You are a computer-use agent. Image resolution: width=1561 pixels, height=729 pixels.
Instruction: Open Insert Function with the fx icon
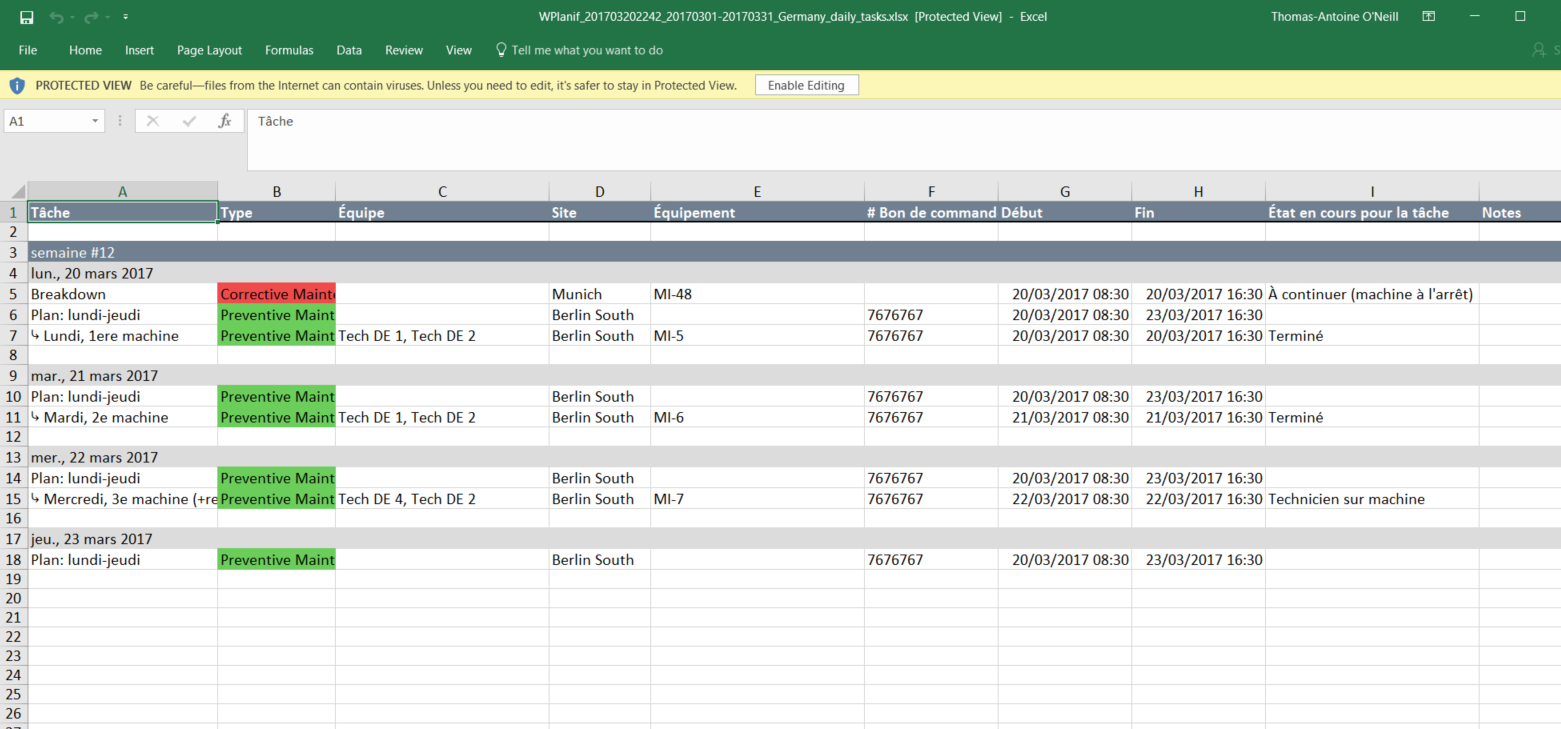pos(226,120)
